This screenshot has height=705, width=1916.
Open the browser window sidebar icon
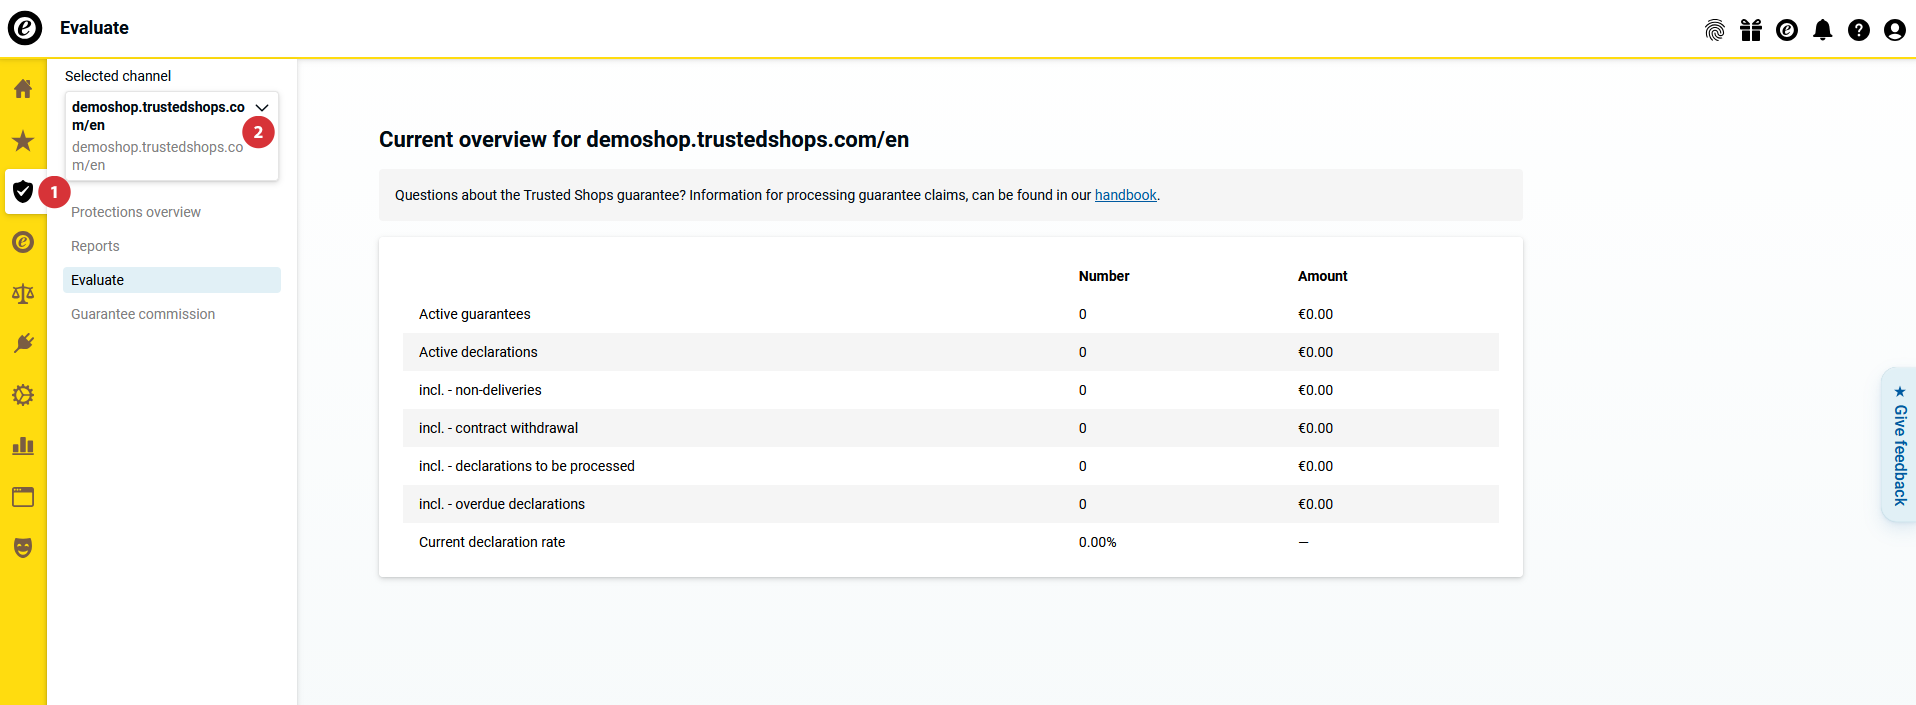[x=23, y=497]
